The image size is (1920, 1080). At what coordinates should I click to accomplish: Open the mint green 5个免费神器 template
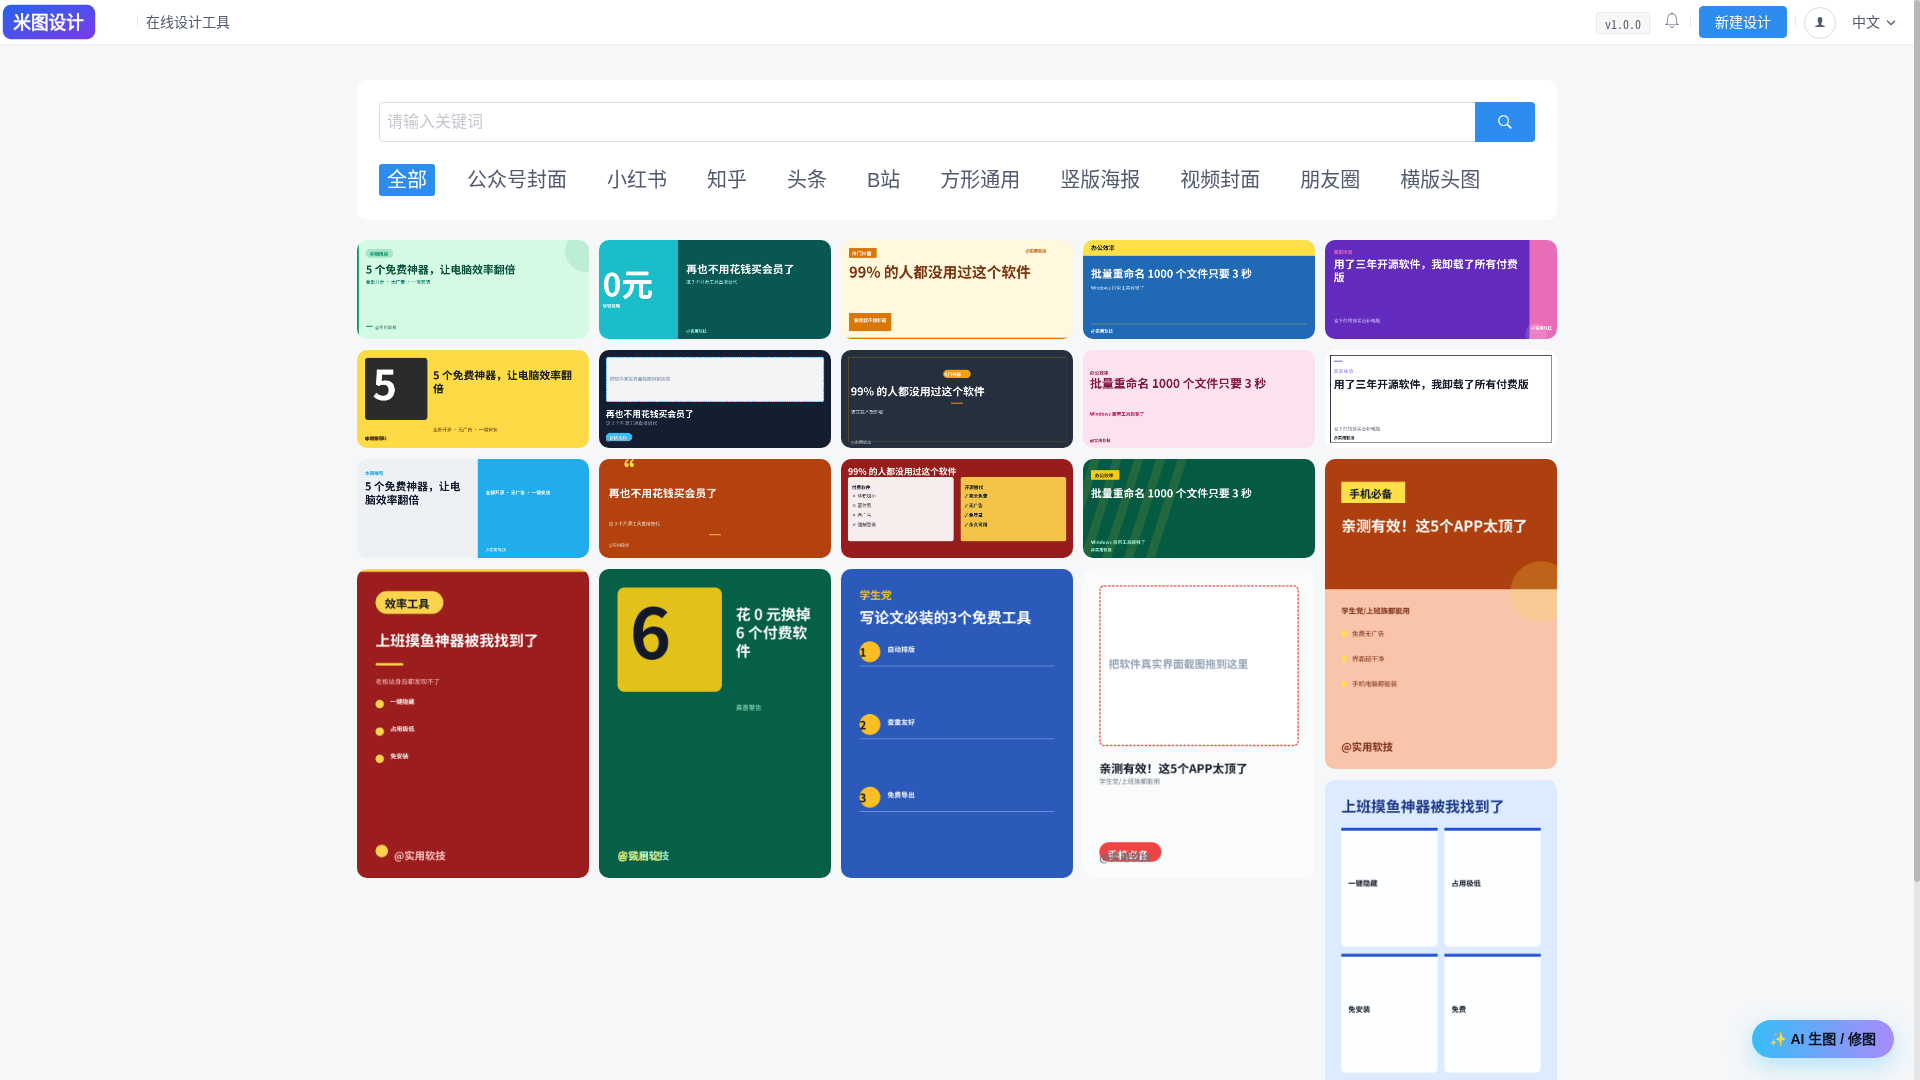click(x=473, y=289)
